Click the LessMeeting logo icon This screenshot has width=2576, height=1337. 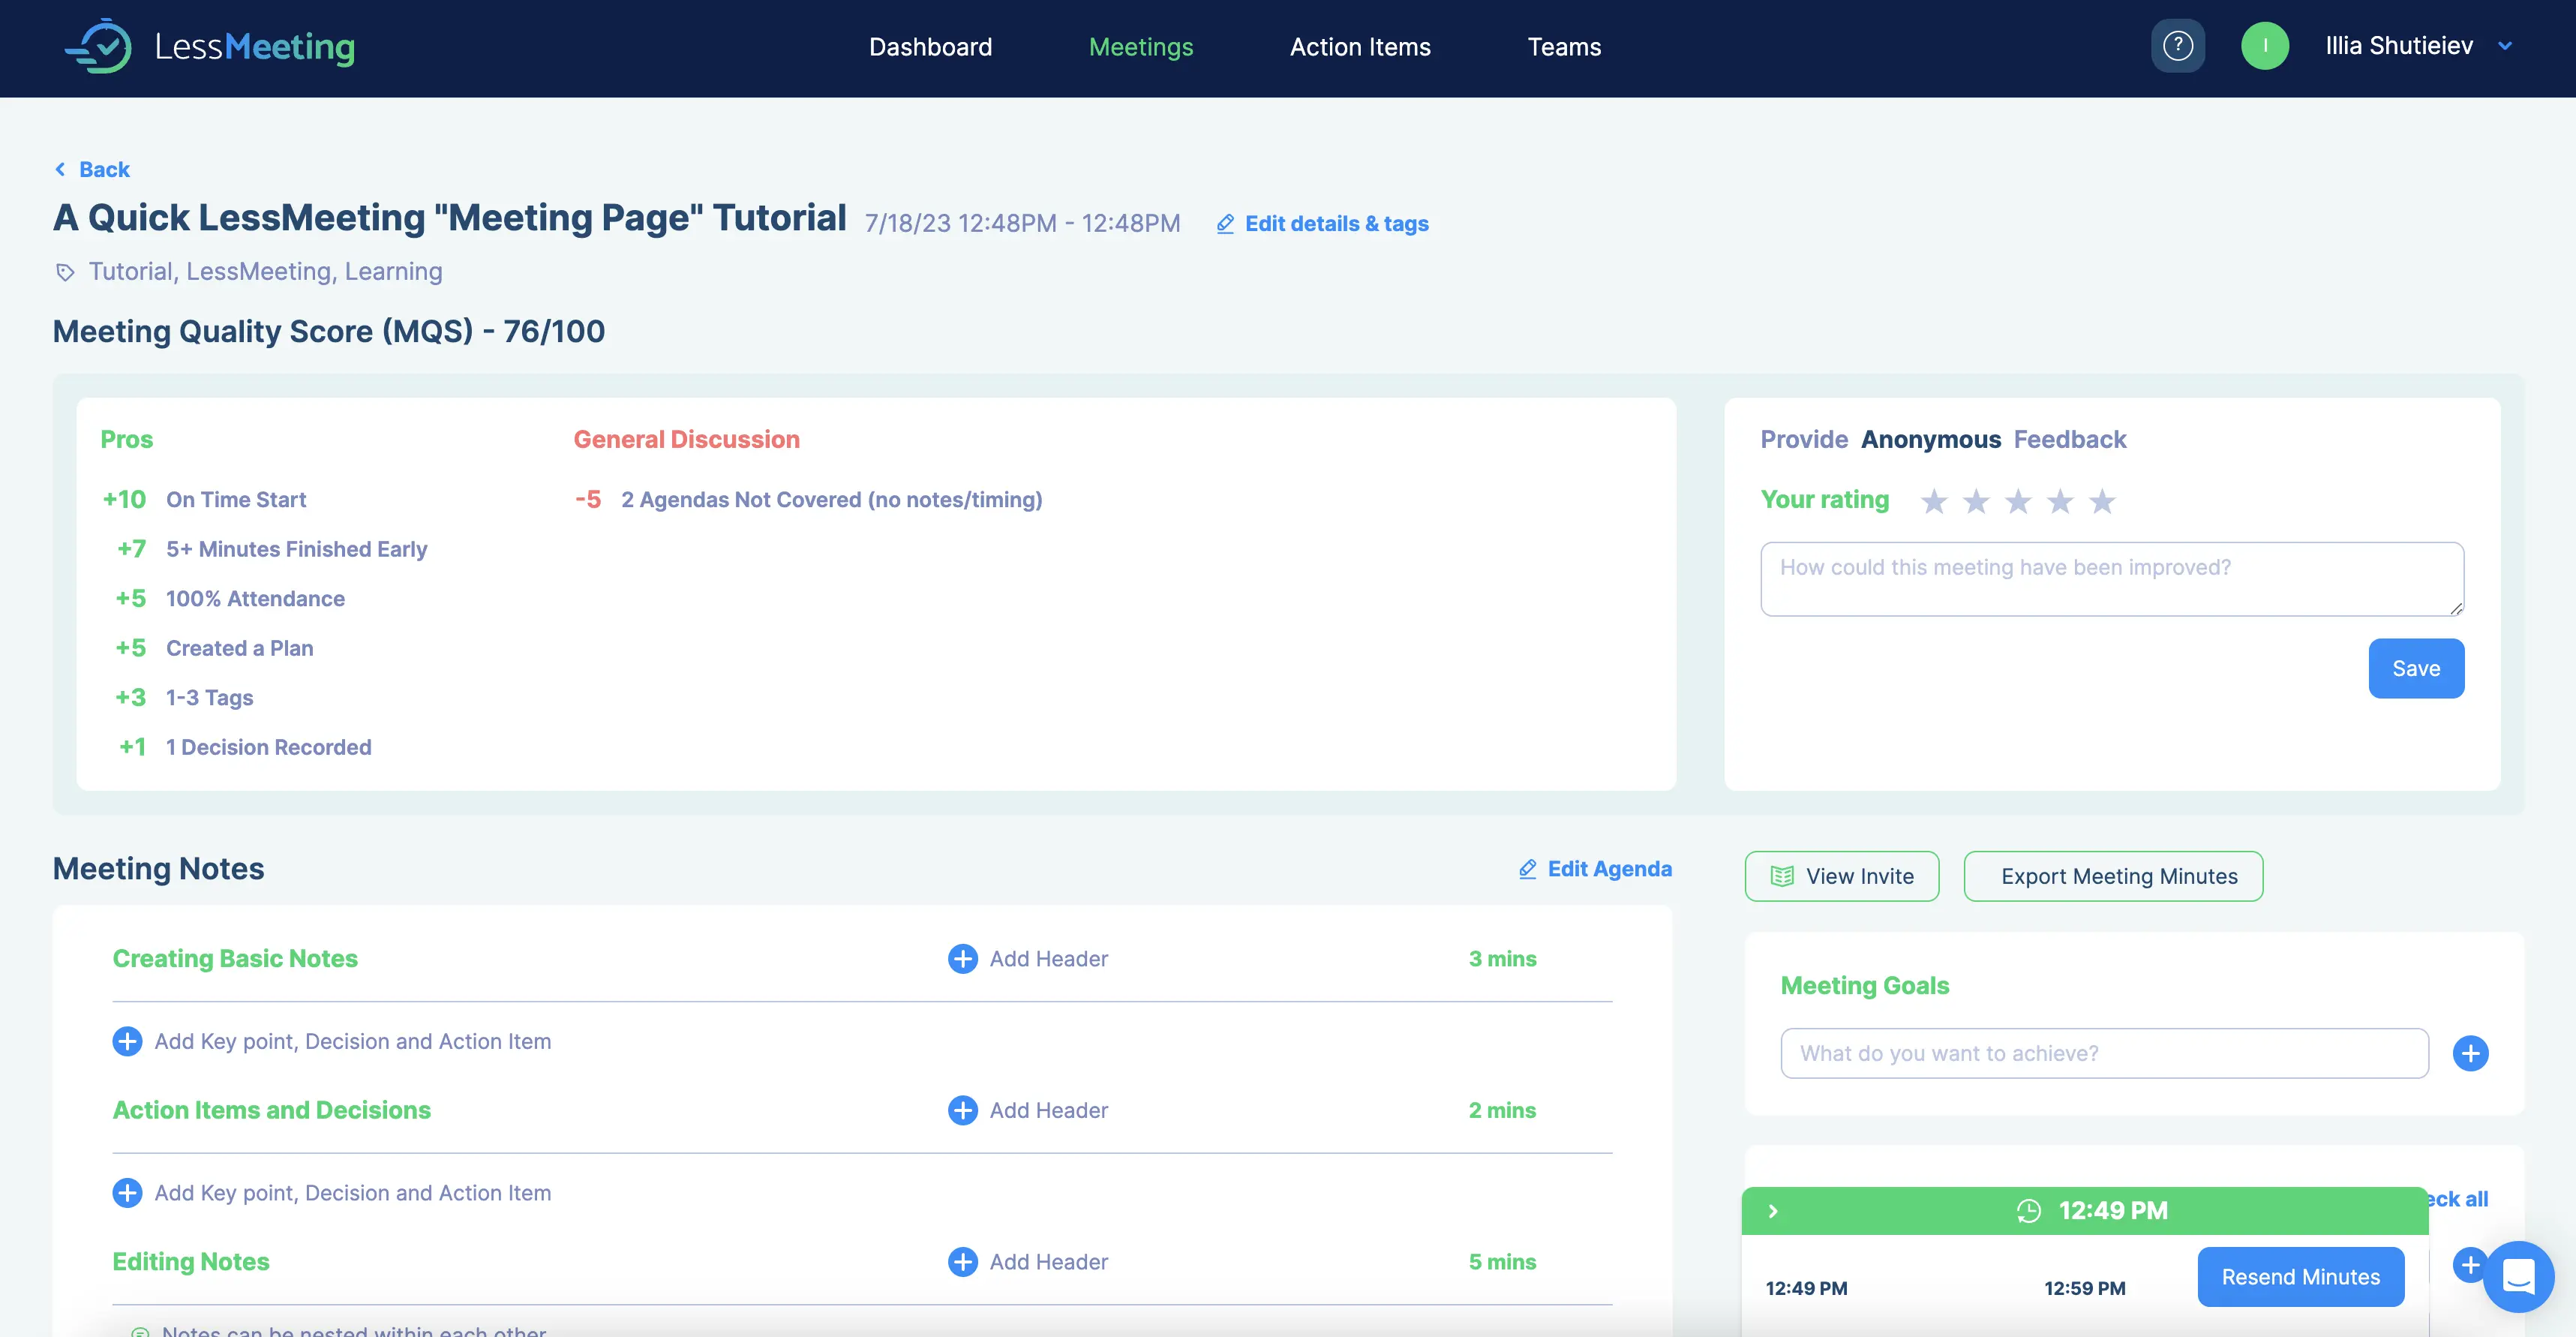pos(100,46)
